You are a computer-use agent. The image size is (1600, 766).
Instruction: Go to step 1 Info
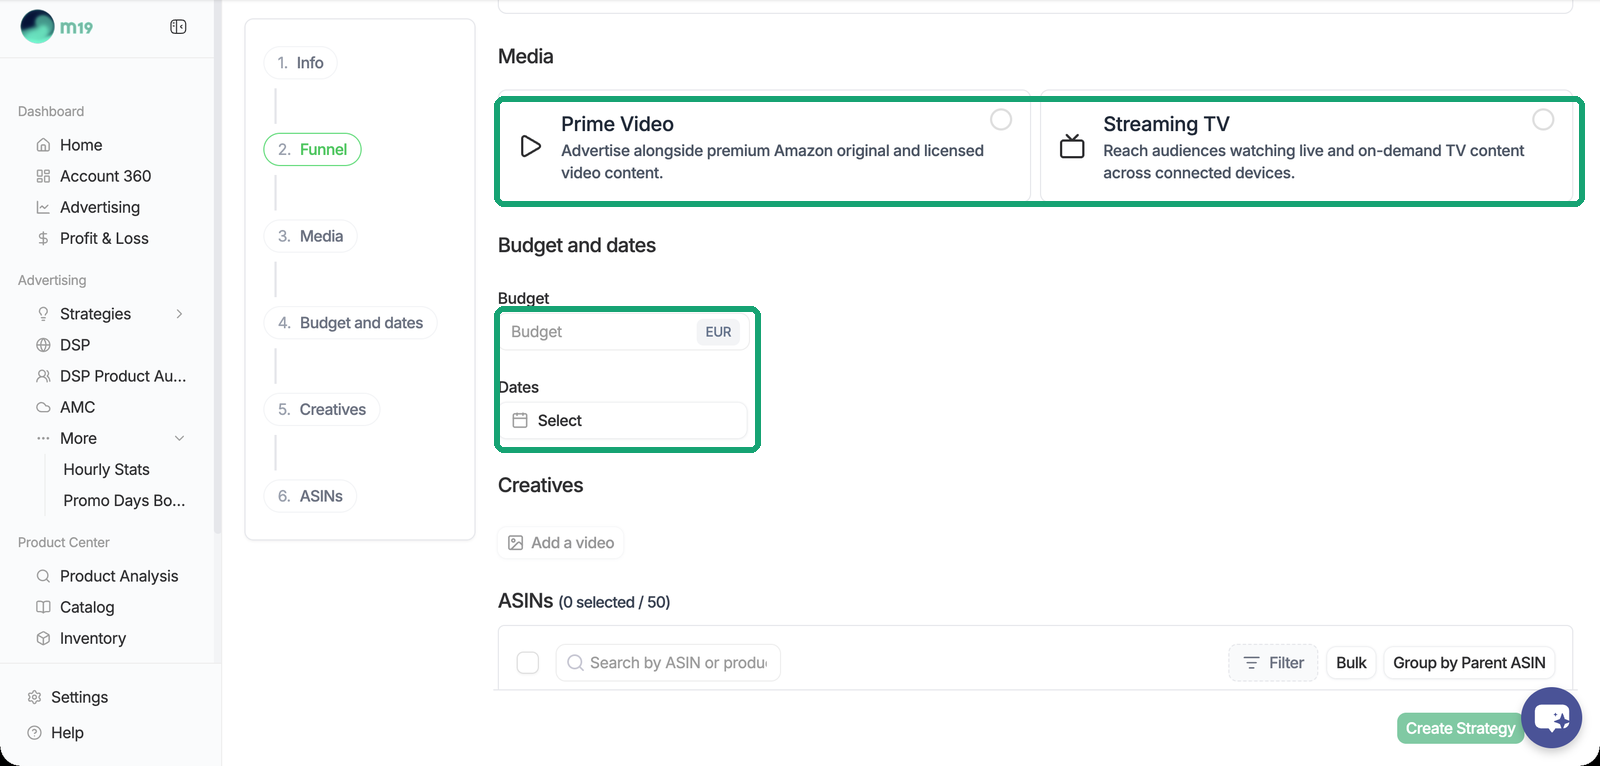click(301, 63)
